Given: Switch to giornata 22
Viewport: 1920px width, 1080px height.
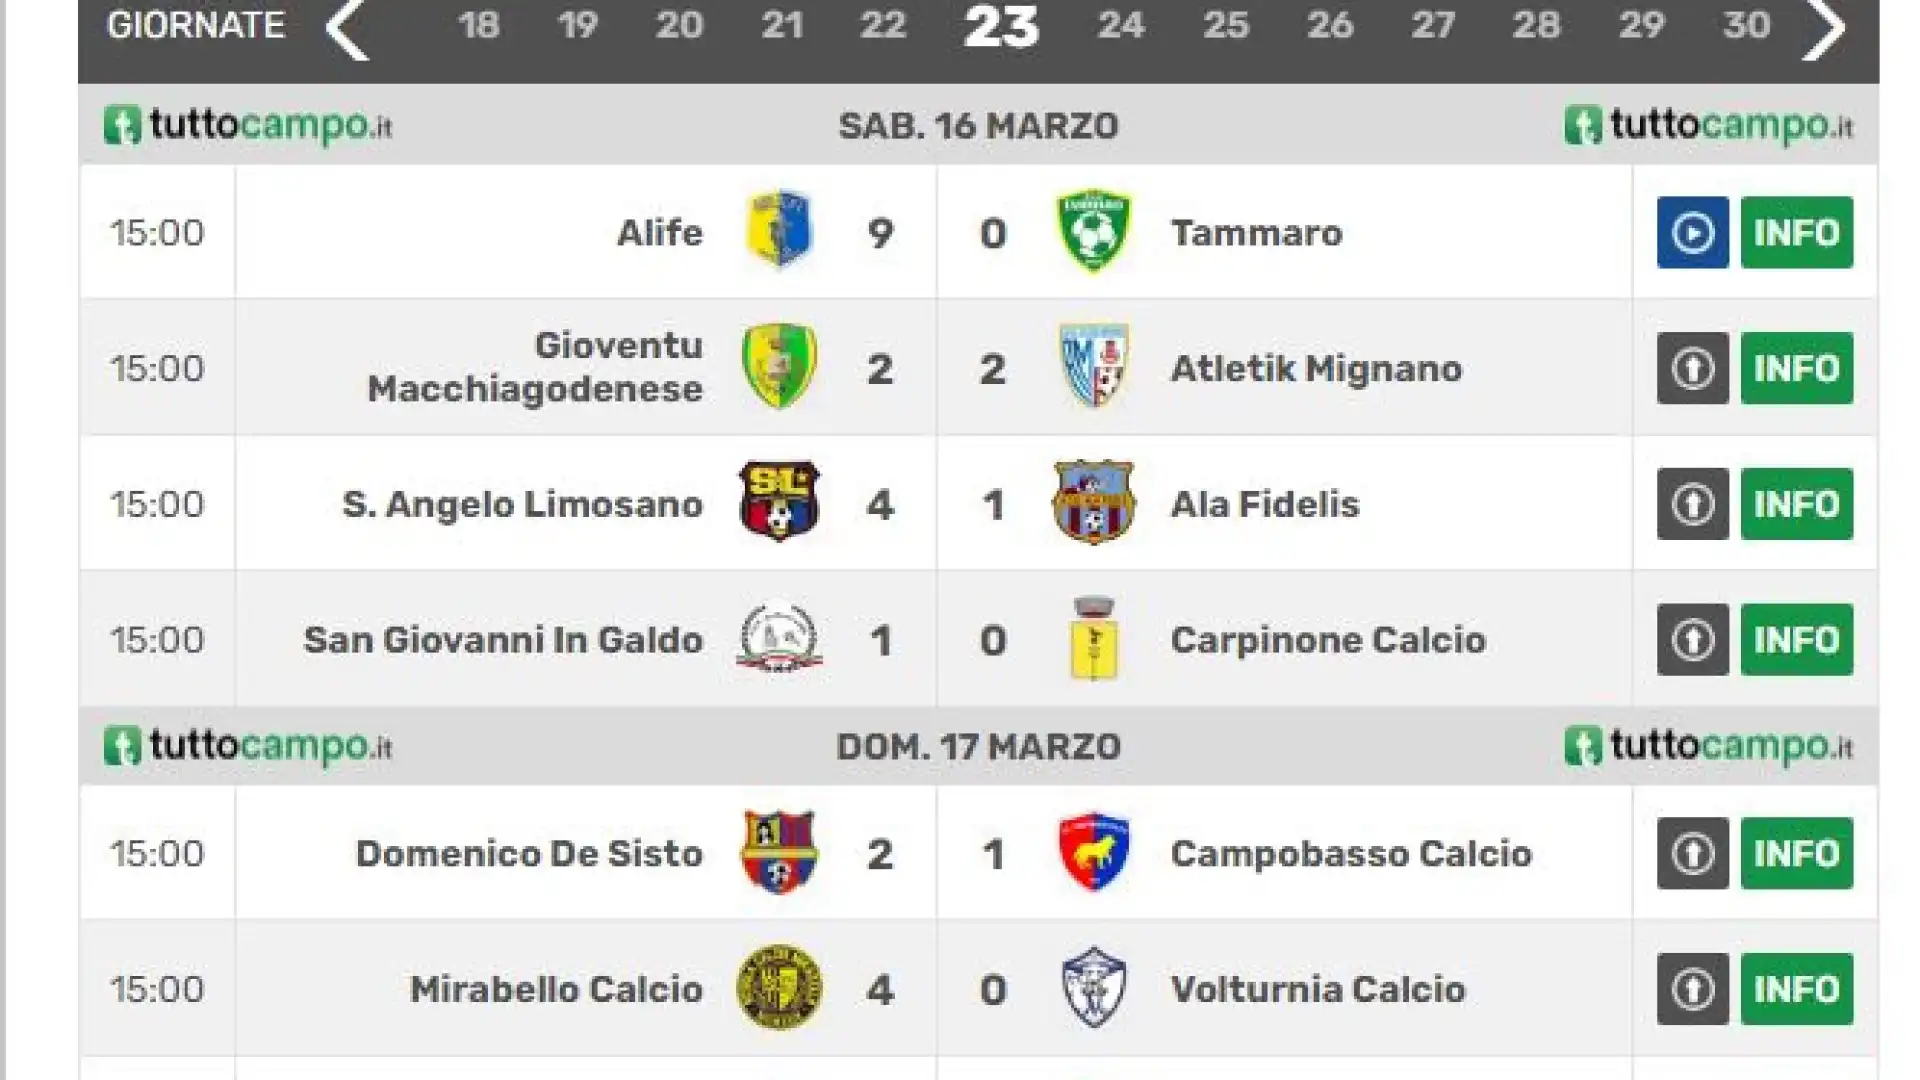Looking at the screenshot, I should [882, 25].
